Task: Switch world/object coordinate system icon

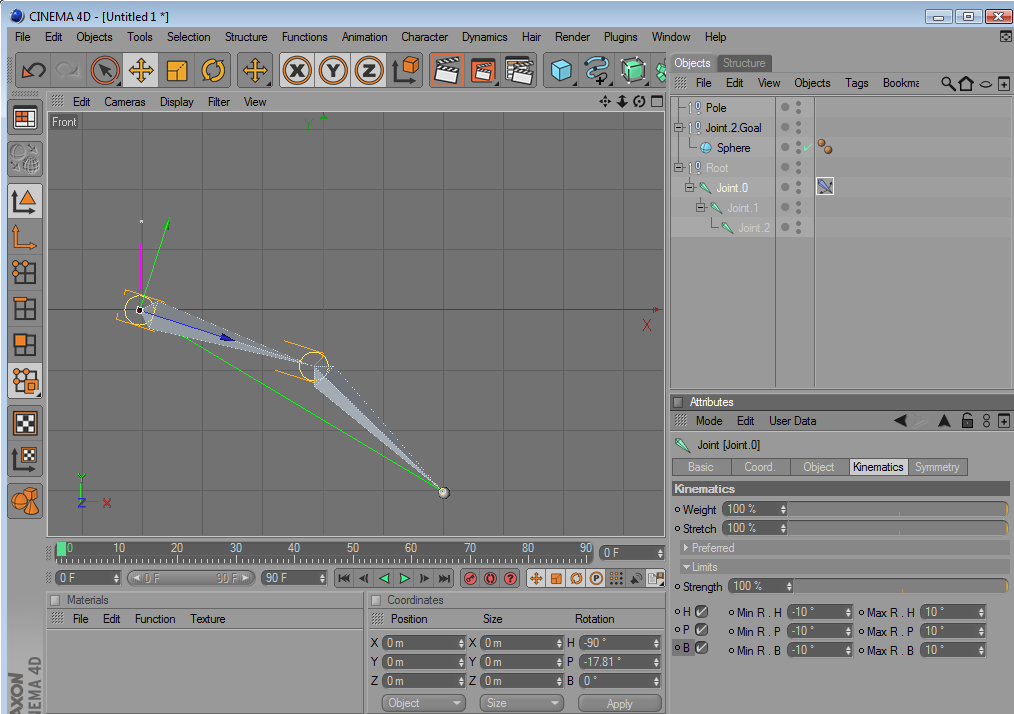Action: pyautogui.click(x=405, y=70)
